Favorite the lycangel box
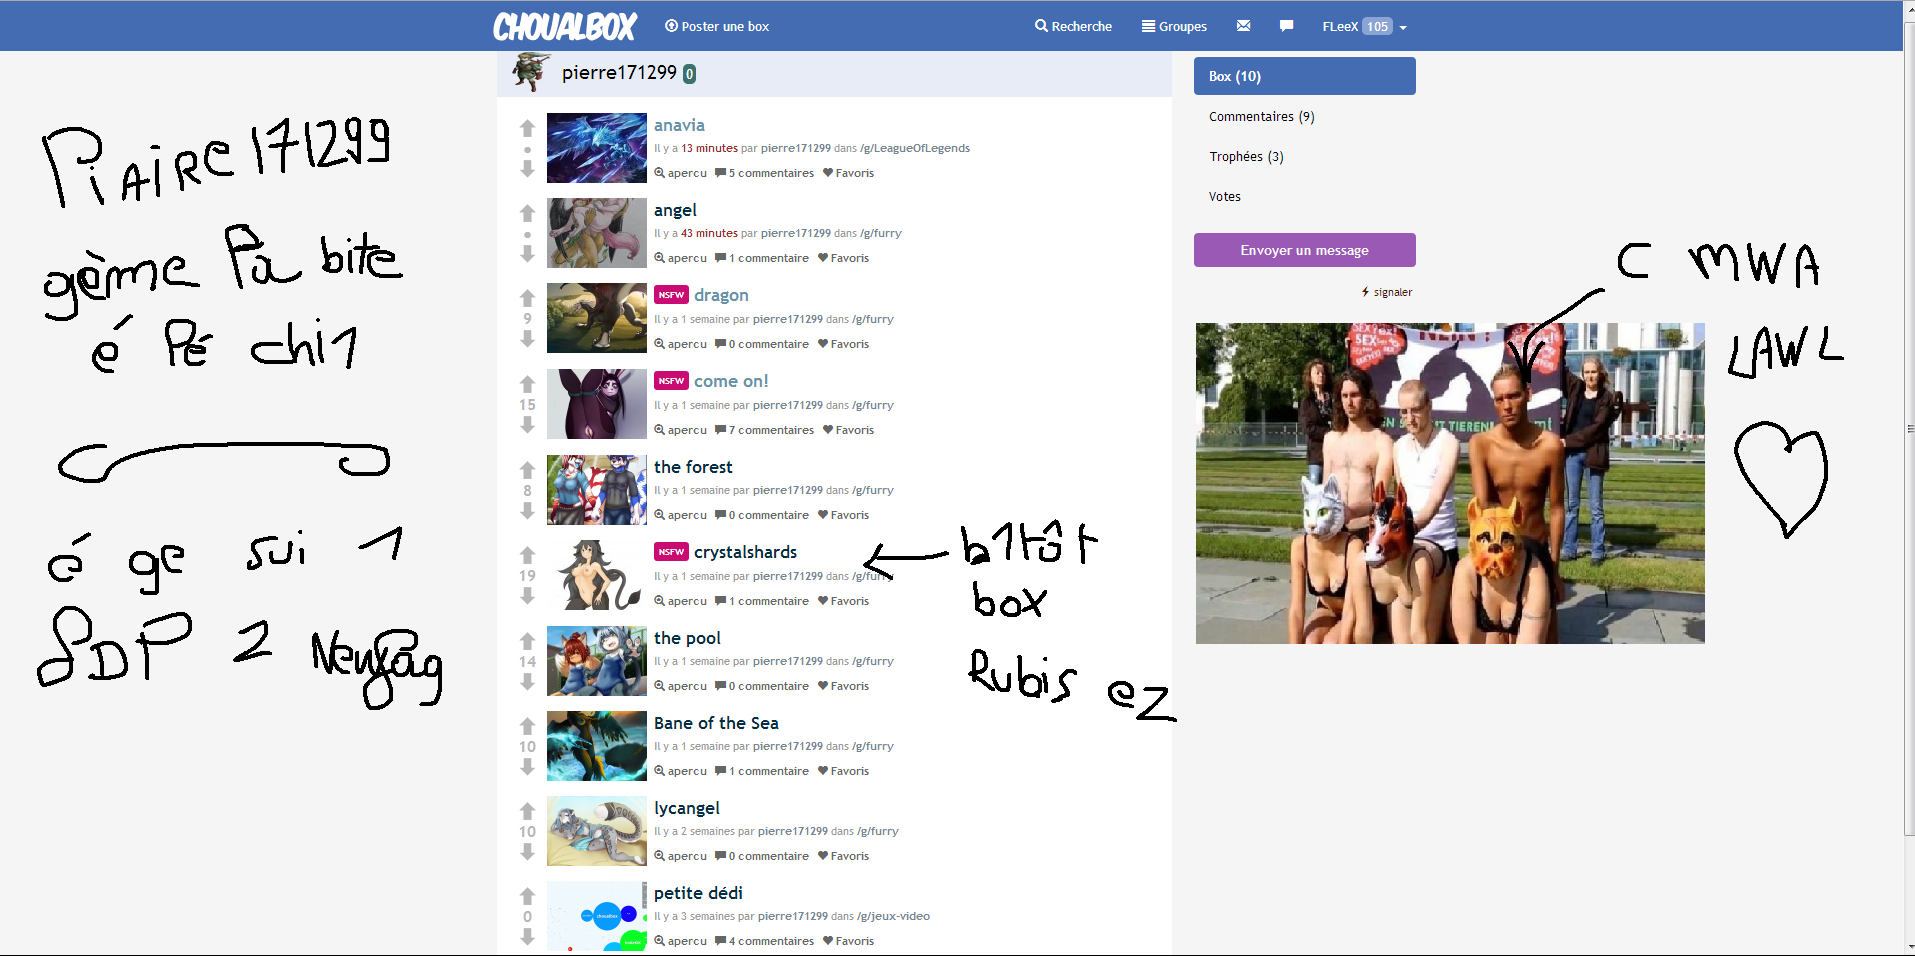The height and width of the screenshot is (956, 1915). [843, 856]
